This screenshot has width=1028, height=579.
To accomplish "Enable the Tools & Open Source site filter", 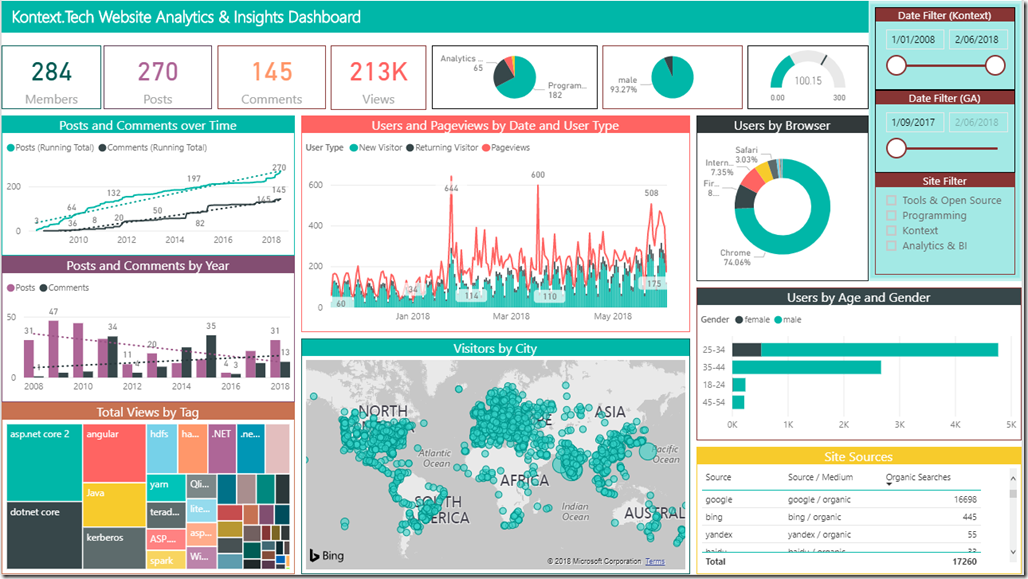I will (x=891, y=200).
